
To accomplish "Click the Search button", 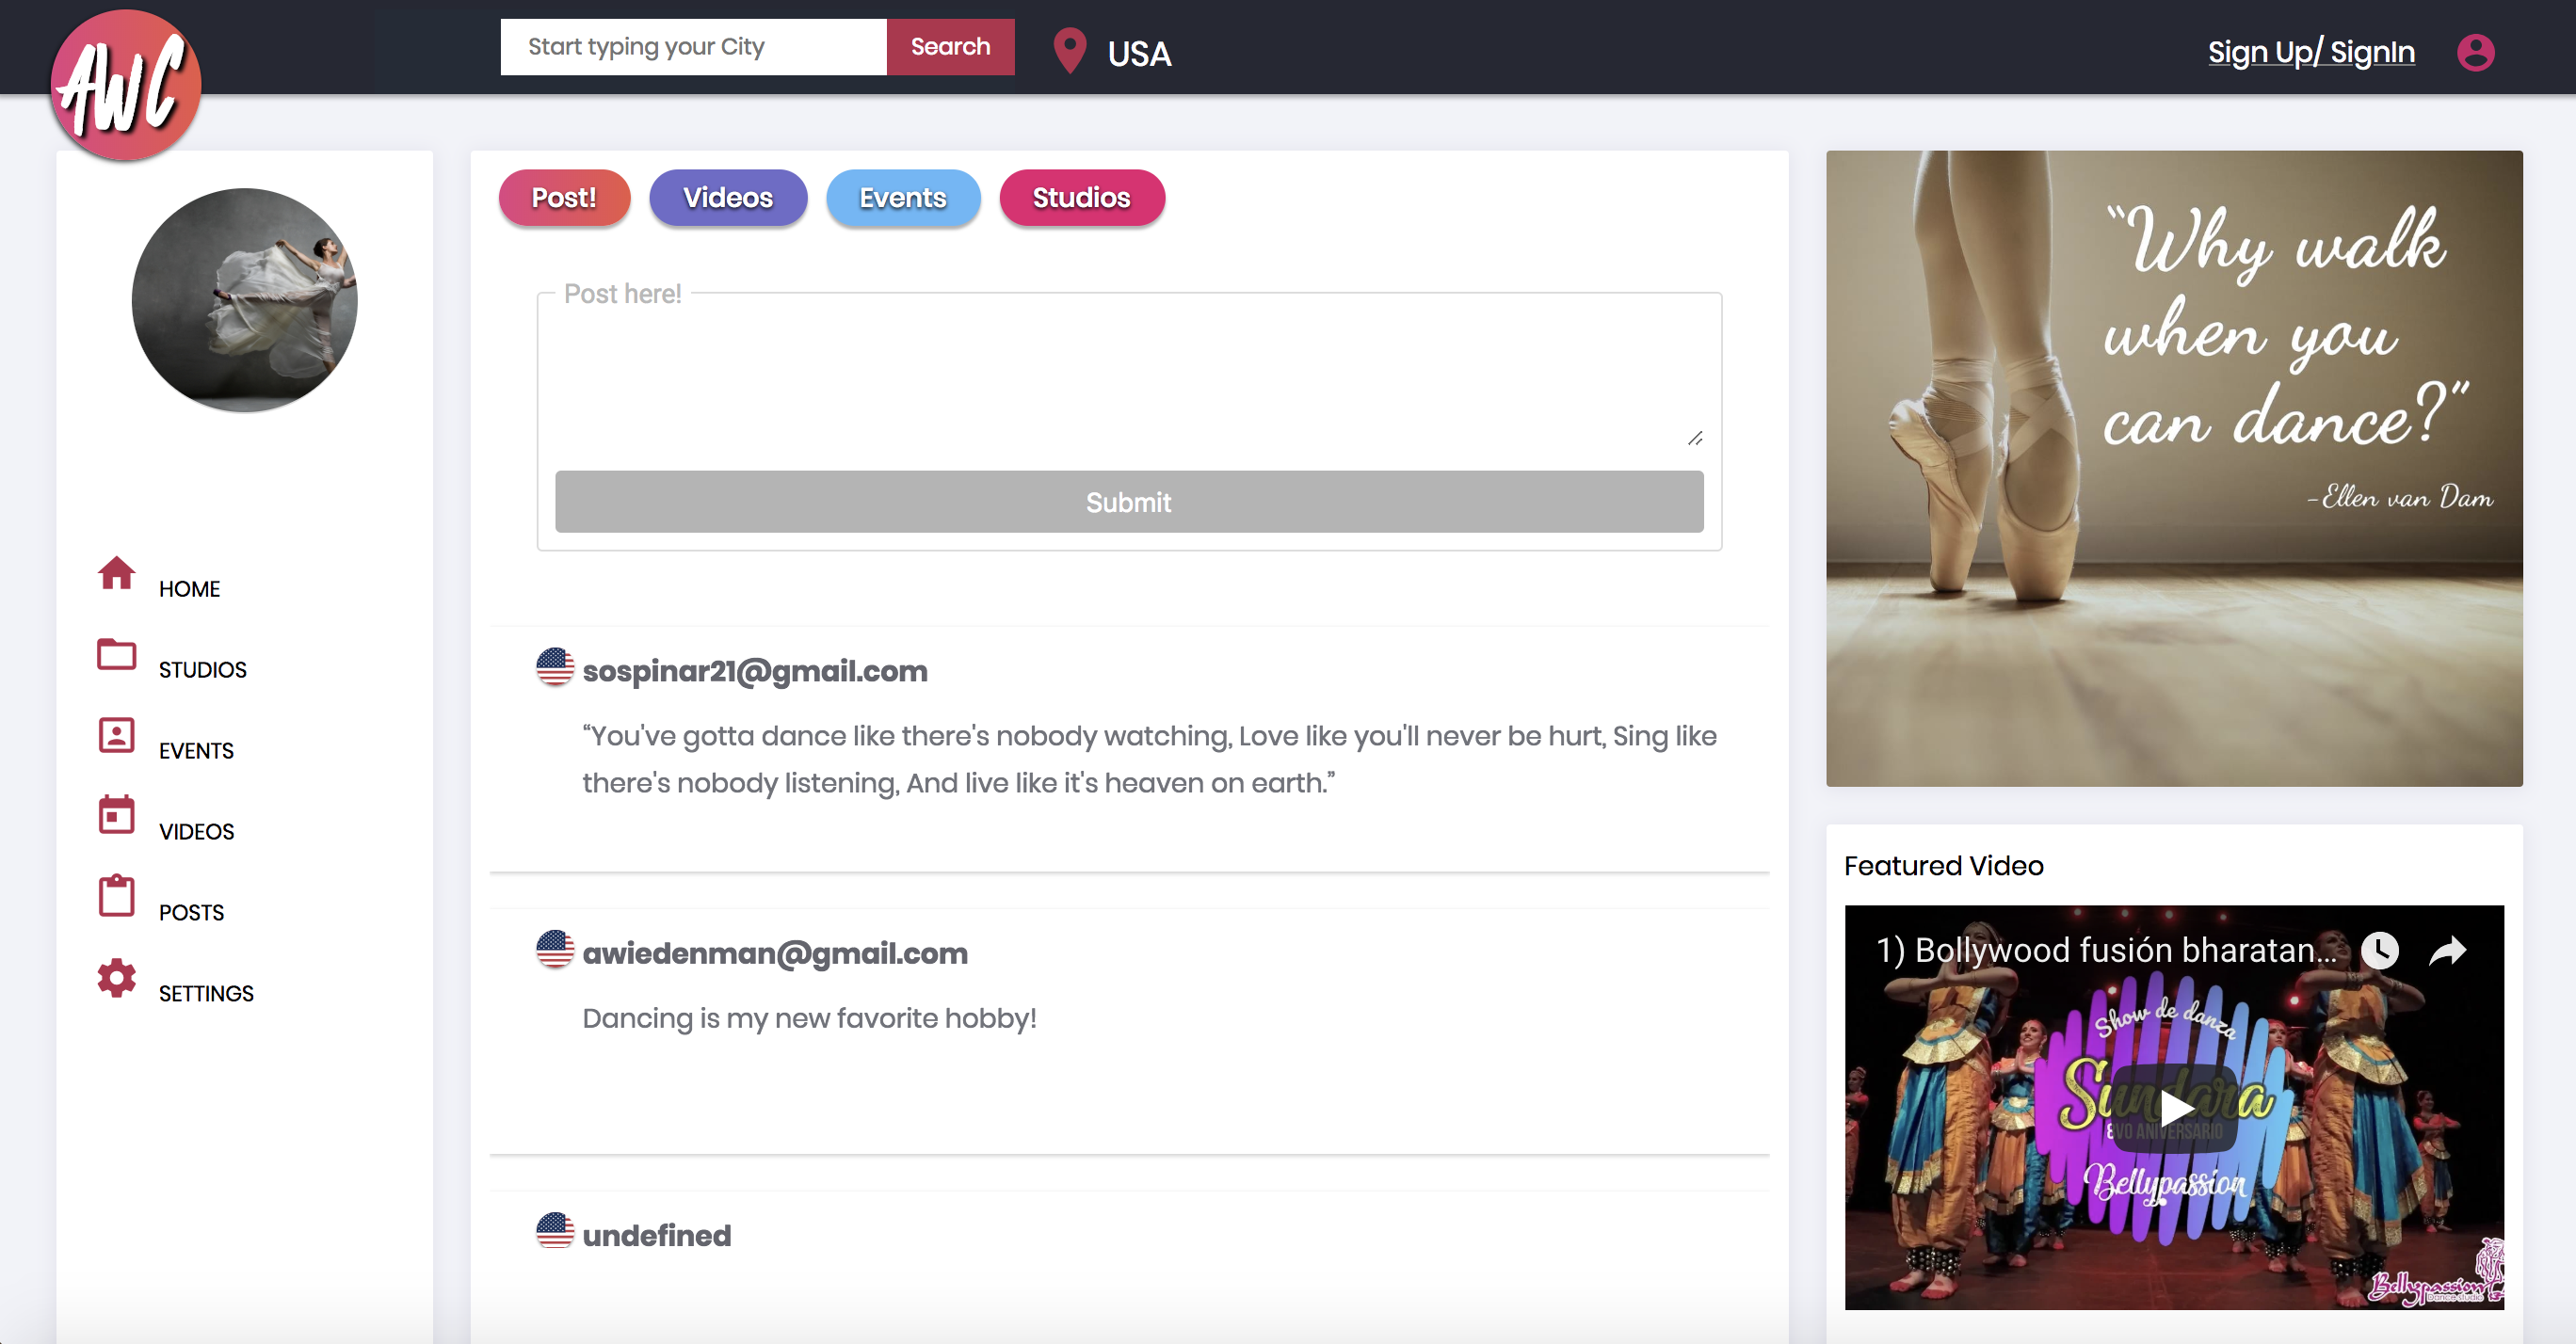I will [951, 46].
